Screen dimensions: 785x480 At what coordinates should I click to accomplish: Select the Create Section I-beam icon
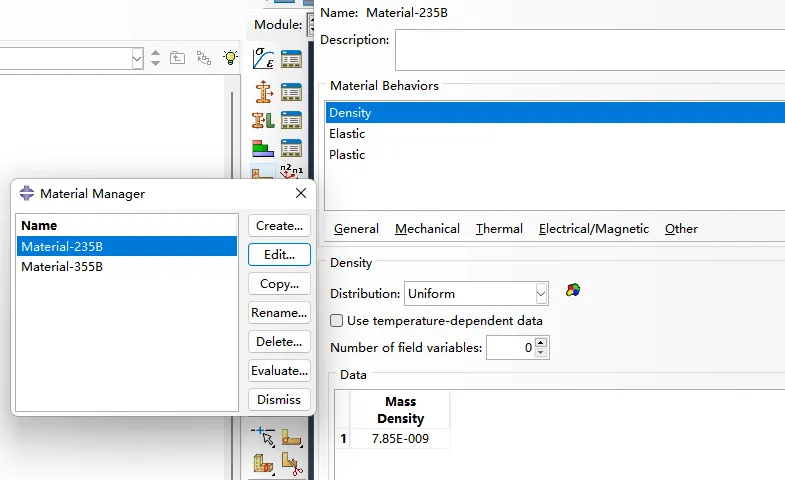pos(263,92)
